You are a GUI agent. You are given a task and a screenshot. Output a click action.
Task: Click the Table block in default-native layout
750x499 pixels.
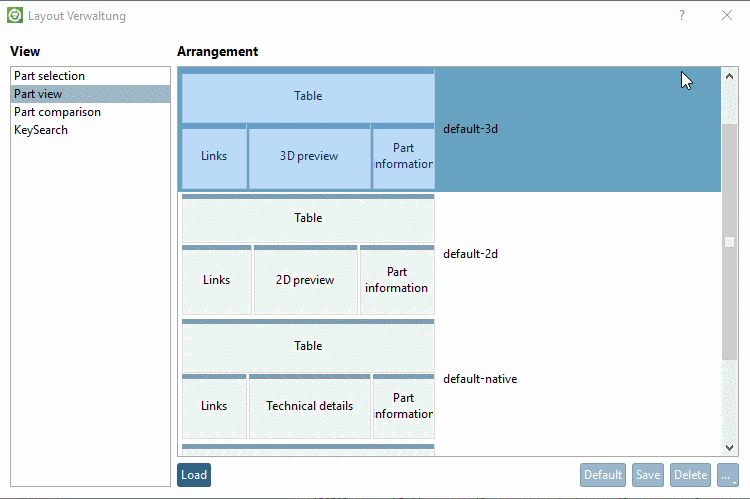(x=308, y=345)
